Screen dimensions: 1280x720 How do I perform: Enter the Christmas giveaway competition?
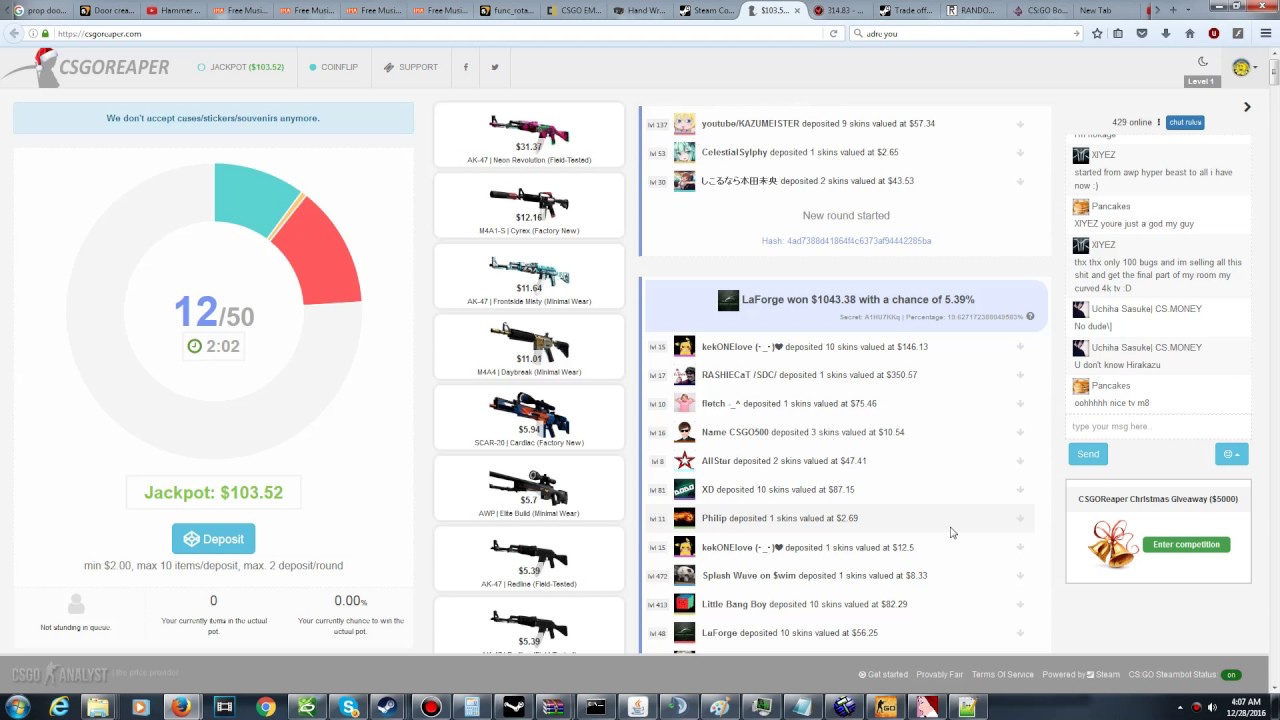pyautogui.click(x=1186, y=544)
